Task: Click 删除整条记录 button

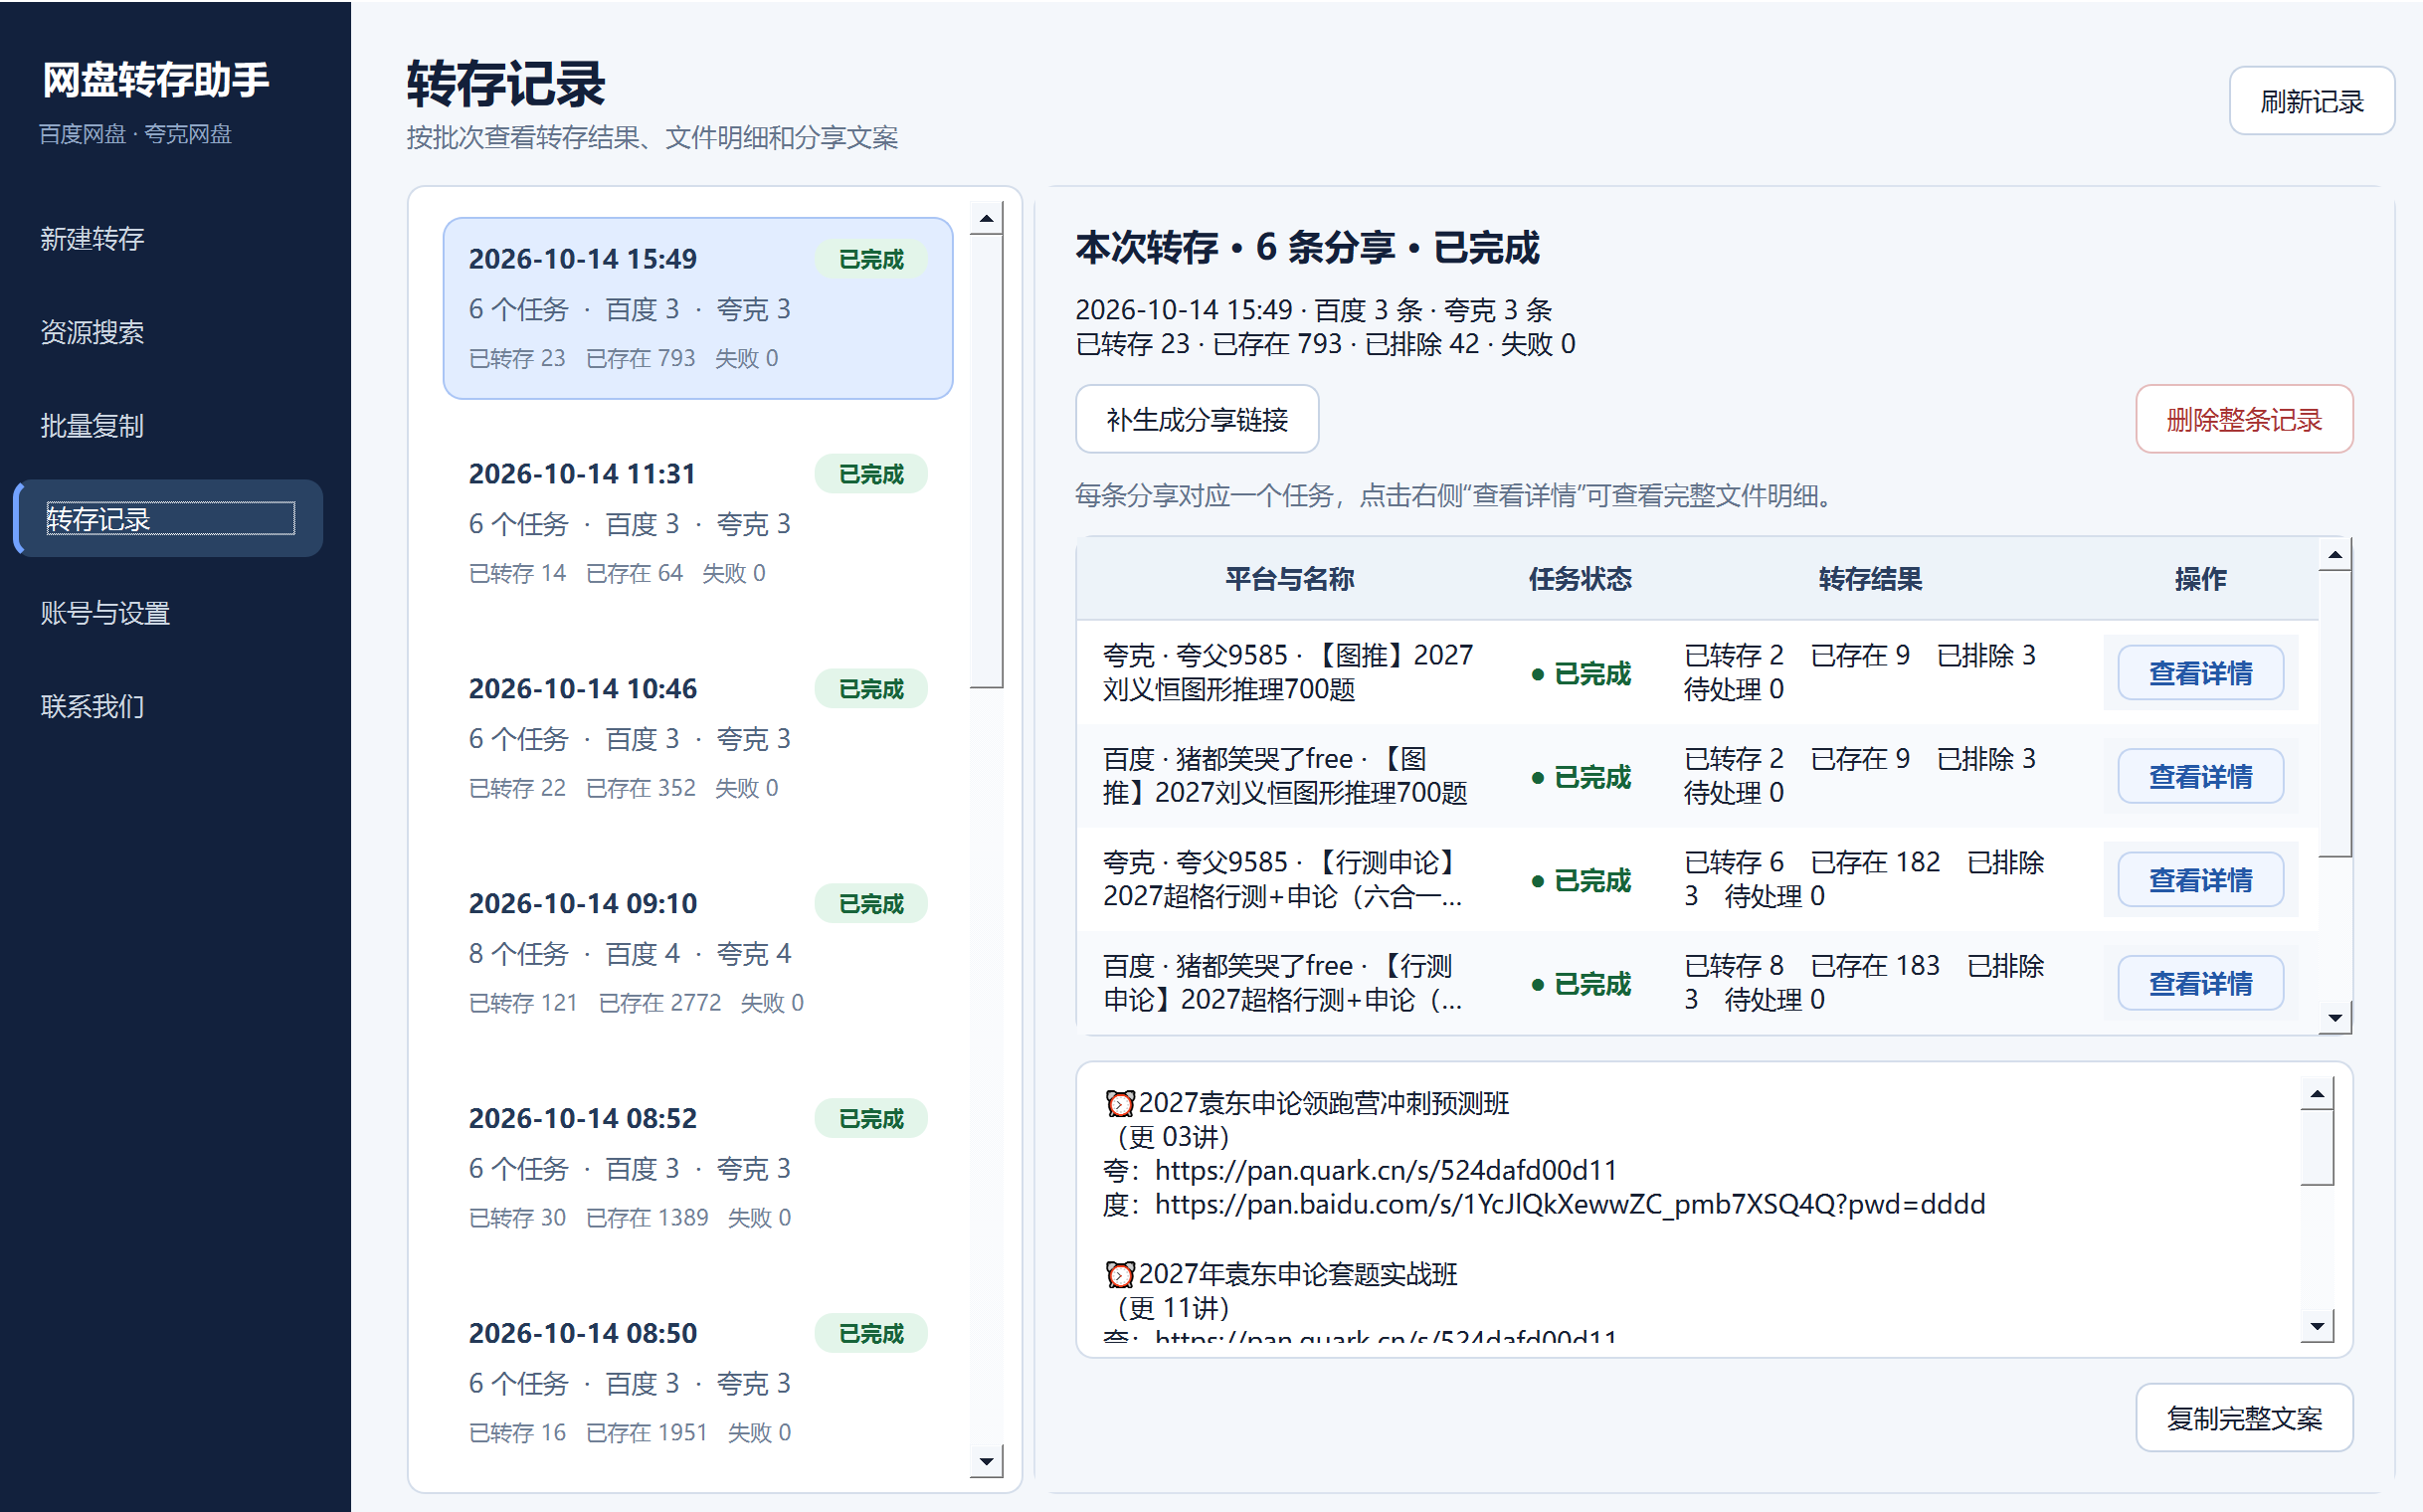Action: coord(2243,419)
